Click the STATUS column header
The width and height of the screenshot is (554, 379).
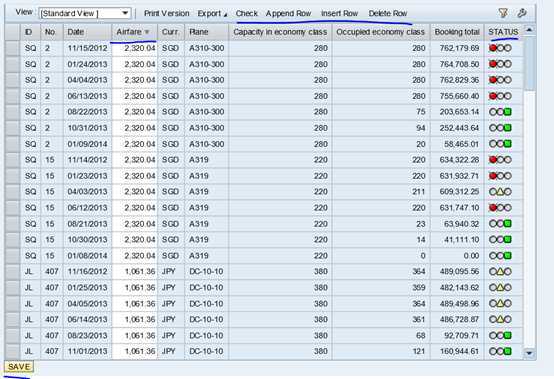click(503, 32)
